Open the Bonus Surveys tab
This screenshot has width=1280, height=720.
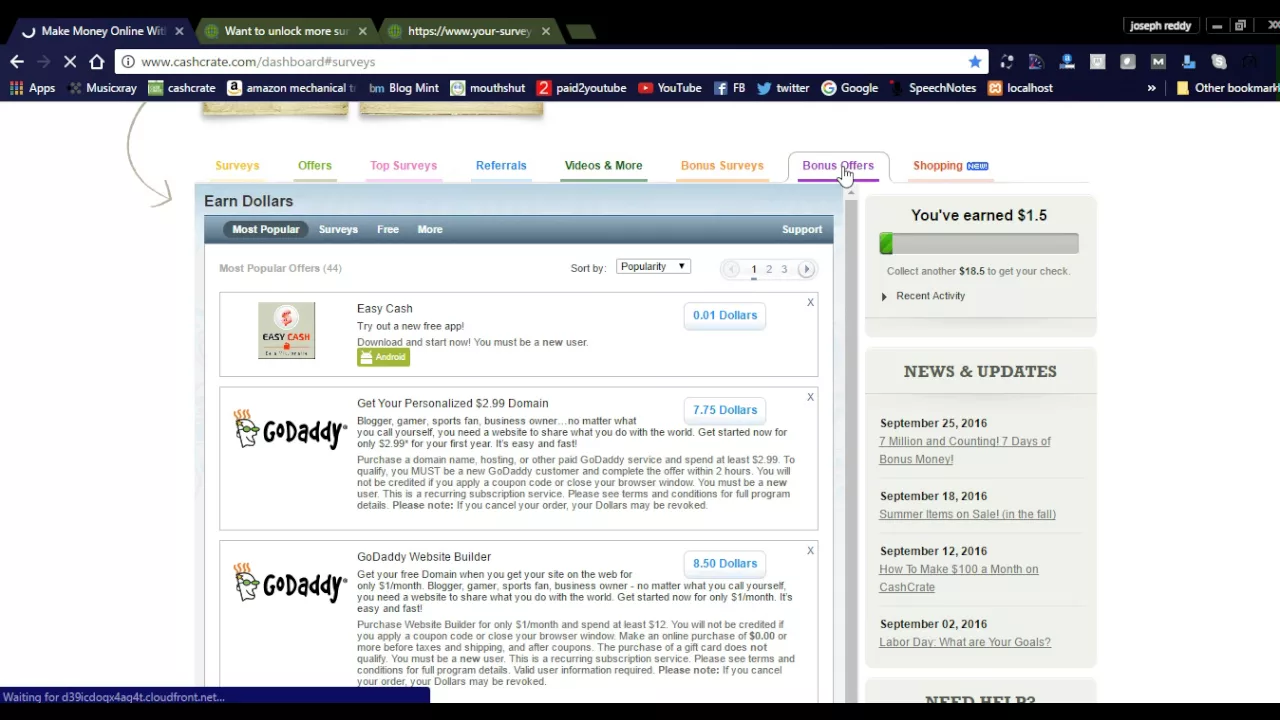click(722, 166)
